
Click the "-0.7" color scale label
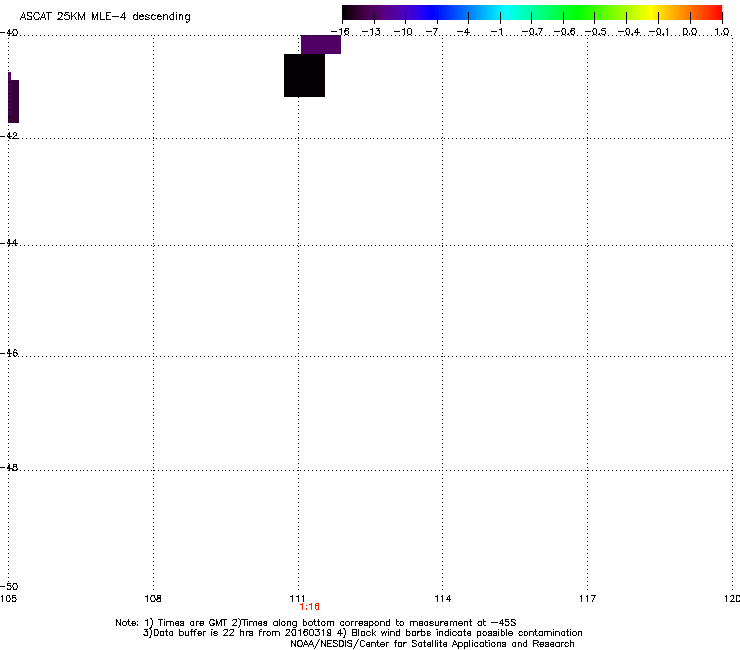[532, 32]
